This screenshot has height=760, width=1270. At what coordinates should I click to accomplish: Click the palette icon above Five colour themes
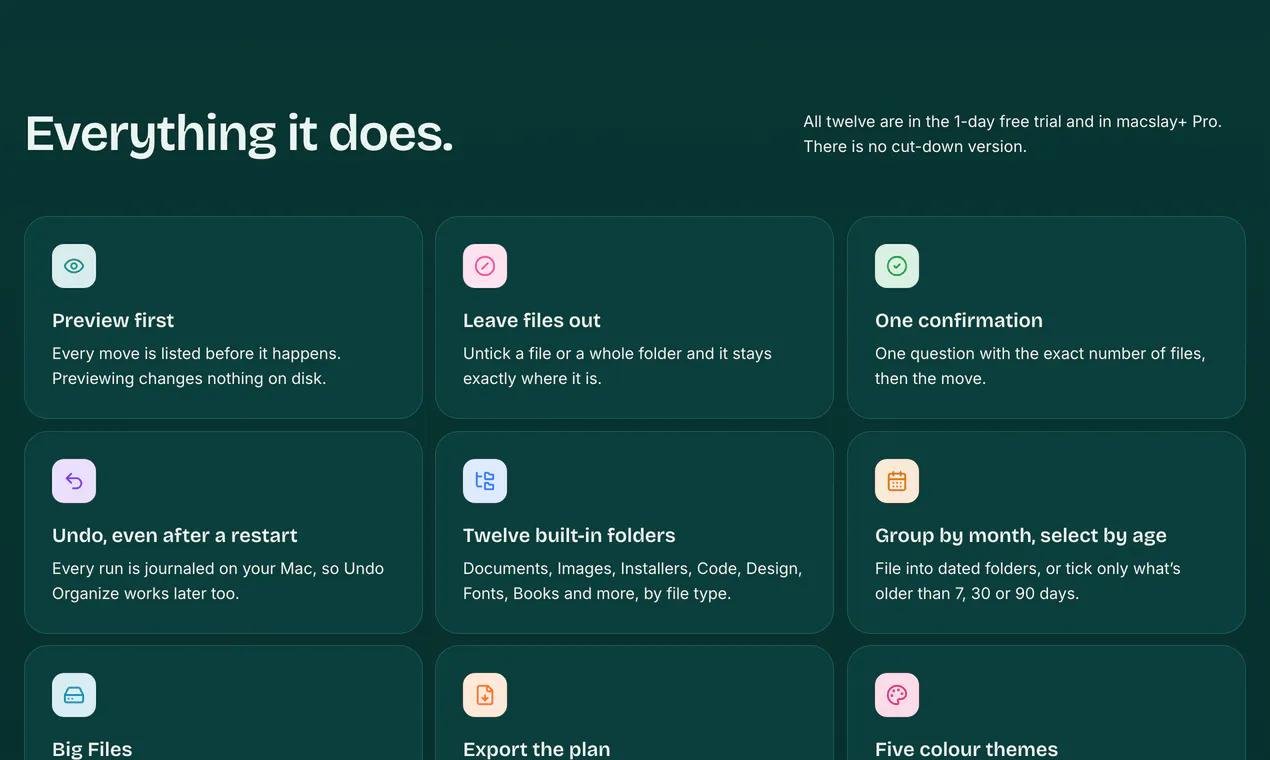[897, 695]
